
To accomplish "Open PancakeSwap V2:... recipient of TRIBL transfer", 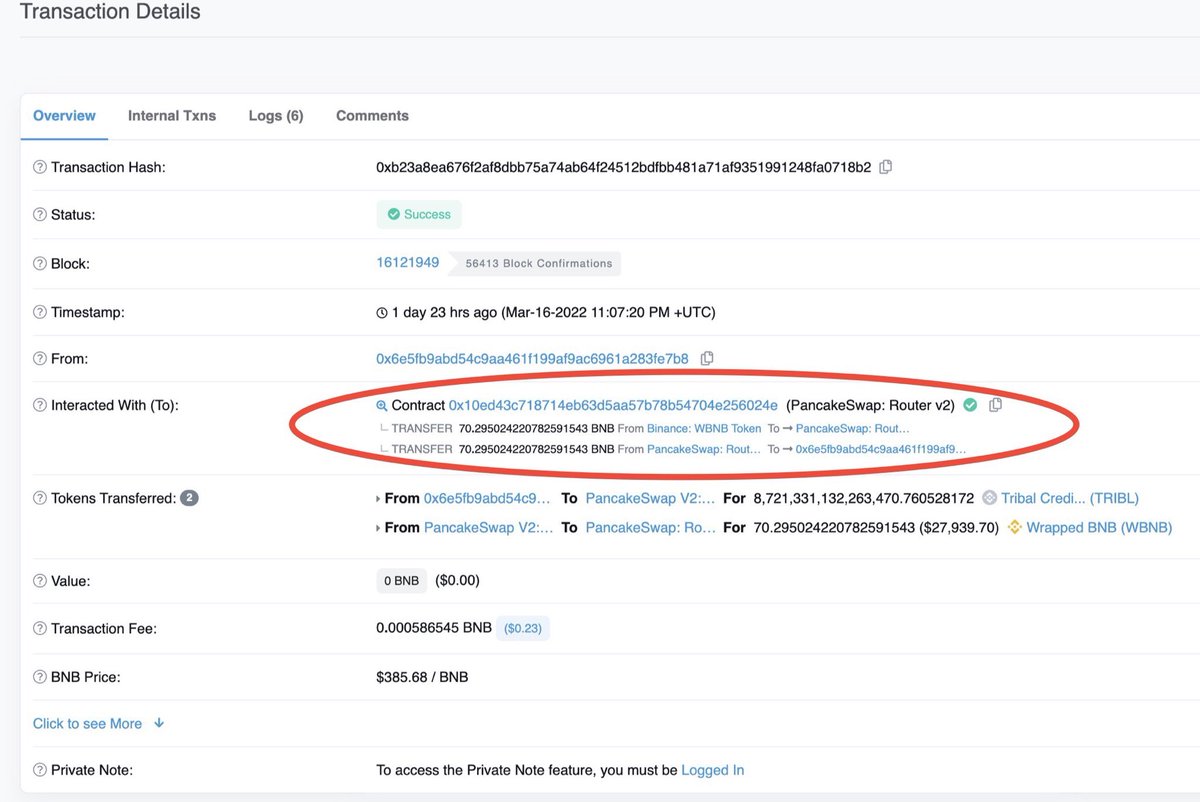I will (651, 498).
